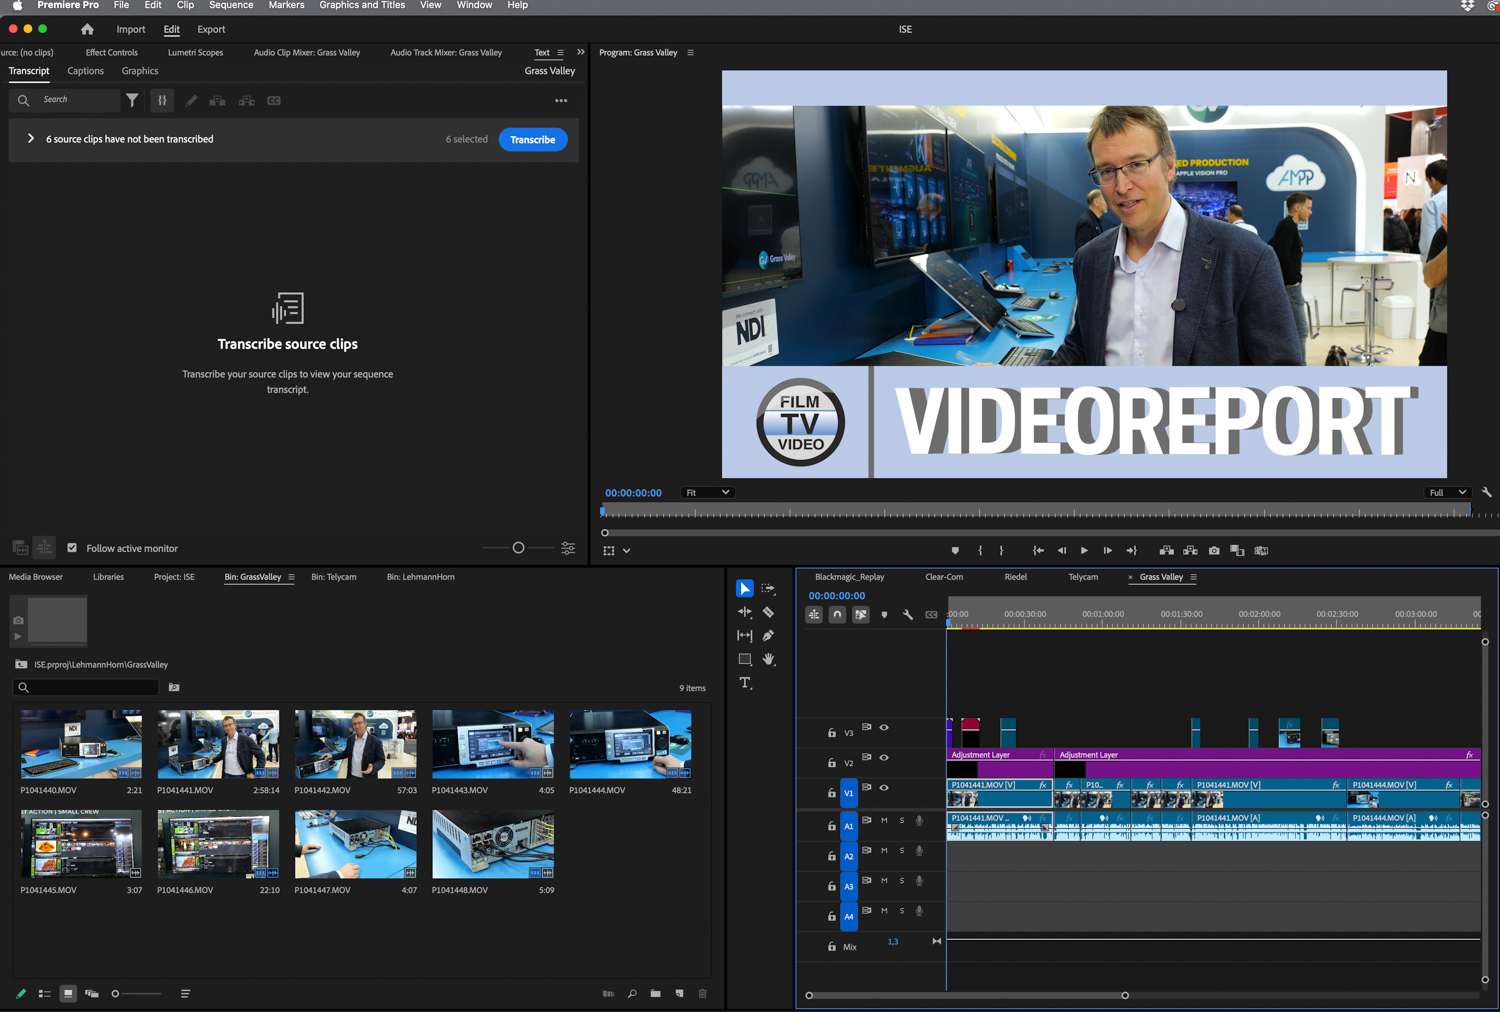Open Program monitor wrench settings
This screenshot has height=1012, width=1500.
pos(1486,493)
